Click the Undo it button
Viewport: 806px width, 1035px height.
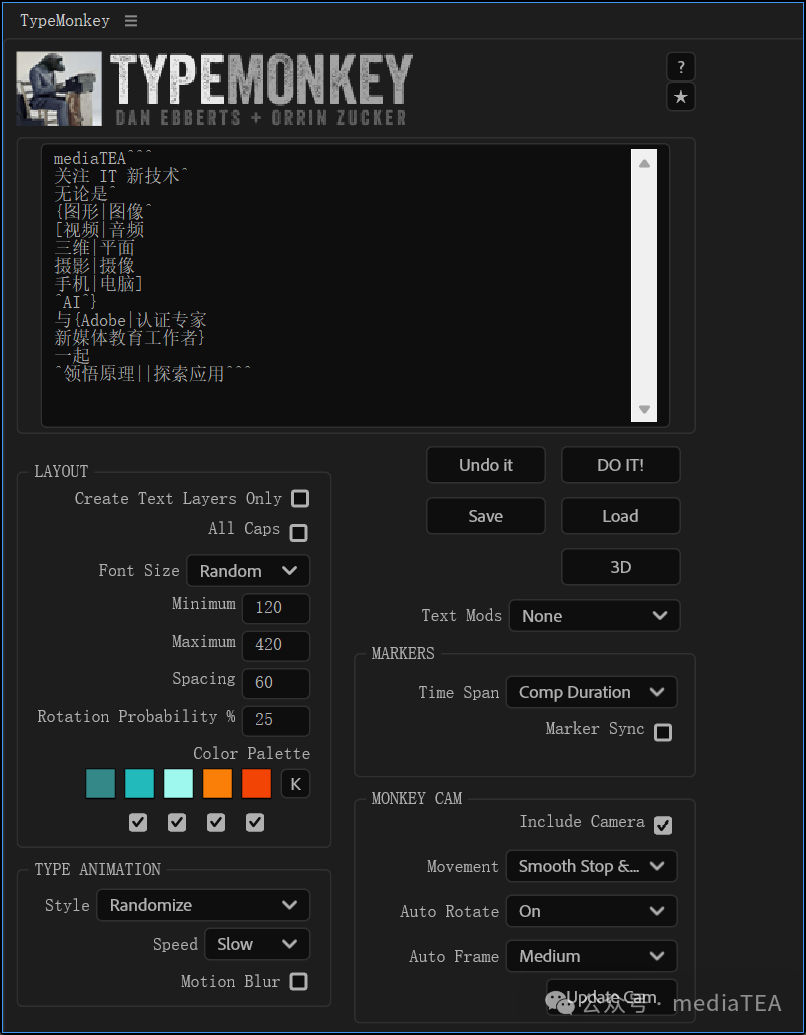(x=486, y=465)
